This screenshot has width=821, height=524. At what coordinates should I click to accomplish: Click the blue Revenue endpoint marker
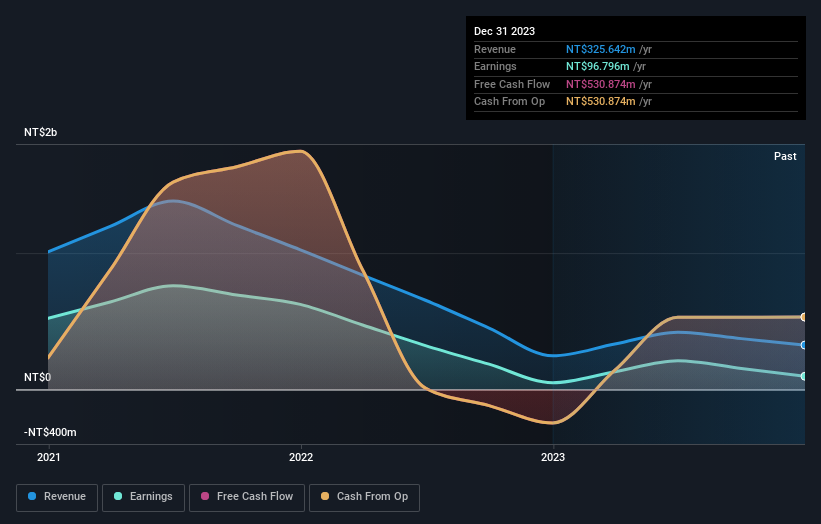tap(804, 345)
